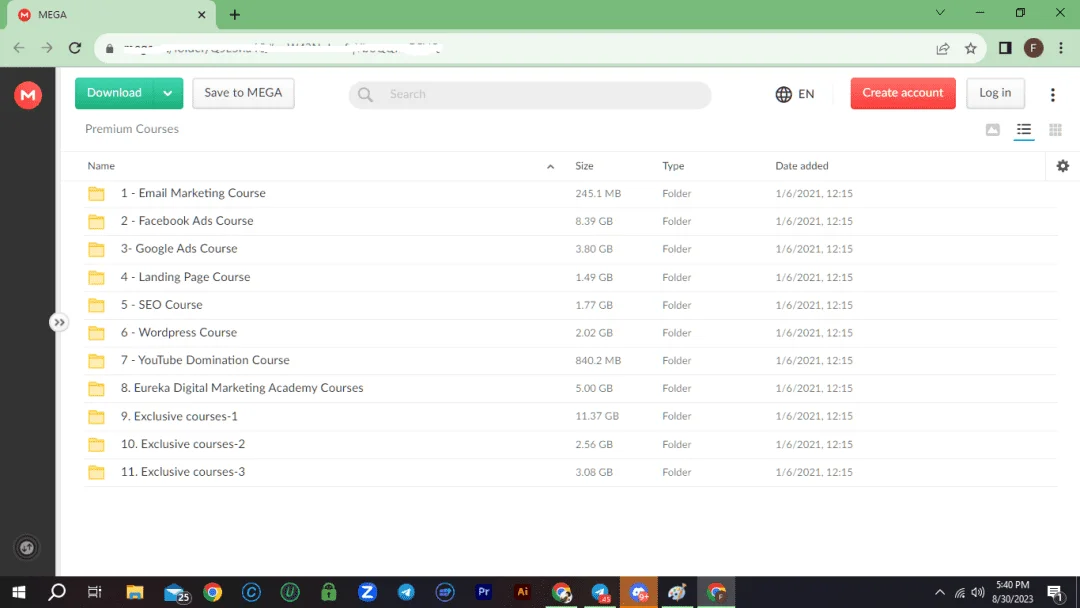The width and height of the screenshot is (1080, 608).
Task: Open Adobe Illustrator from taskbar
Action: [x=523, y=592]
